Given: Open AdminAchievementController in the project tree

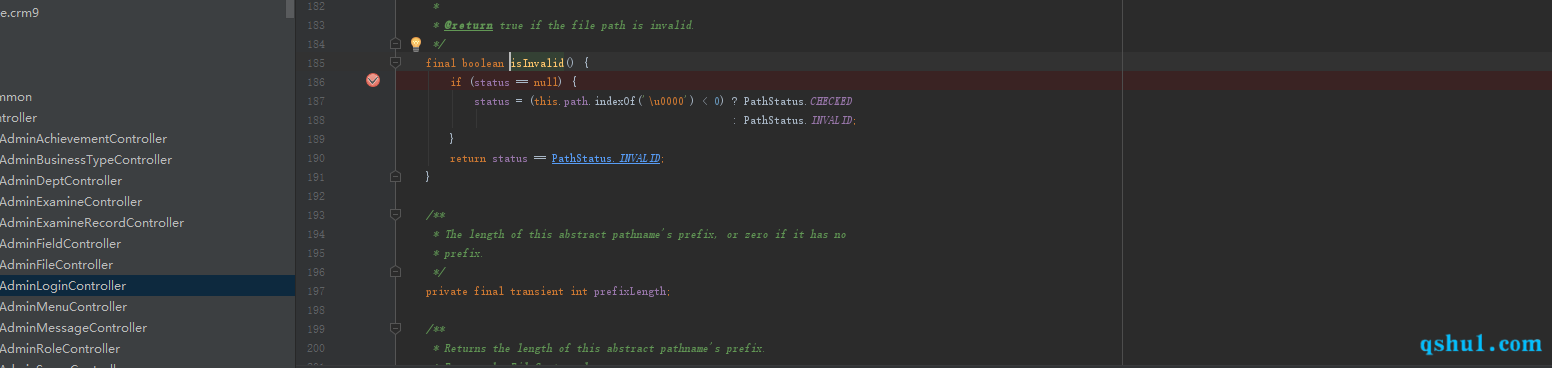Looking at the screenshot, I should point(83,139).
